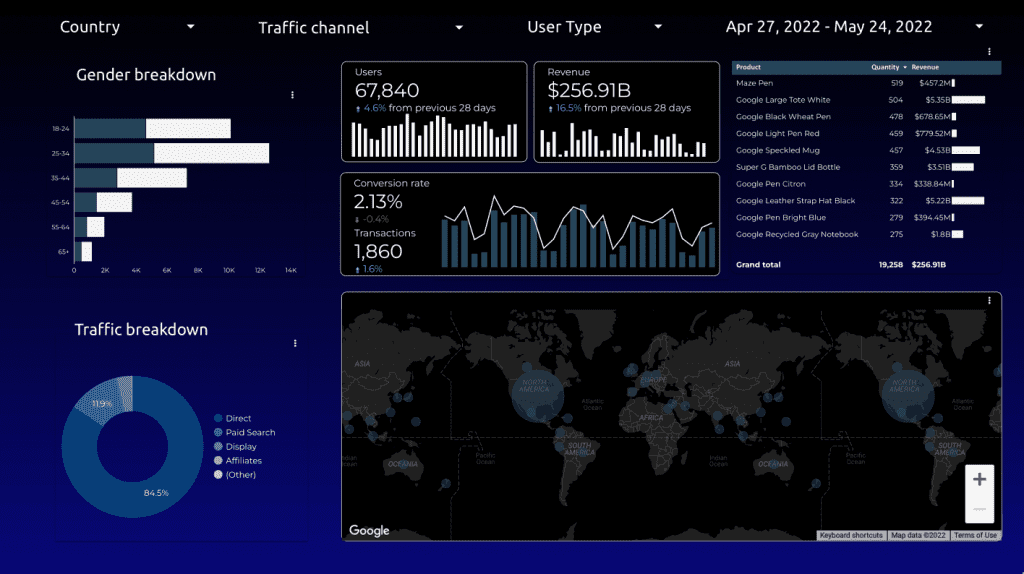Click the Keyboard shortcuts map button
This screenshot has height=574, width=1024.
(x=851, y=536)
